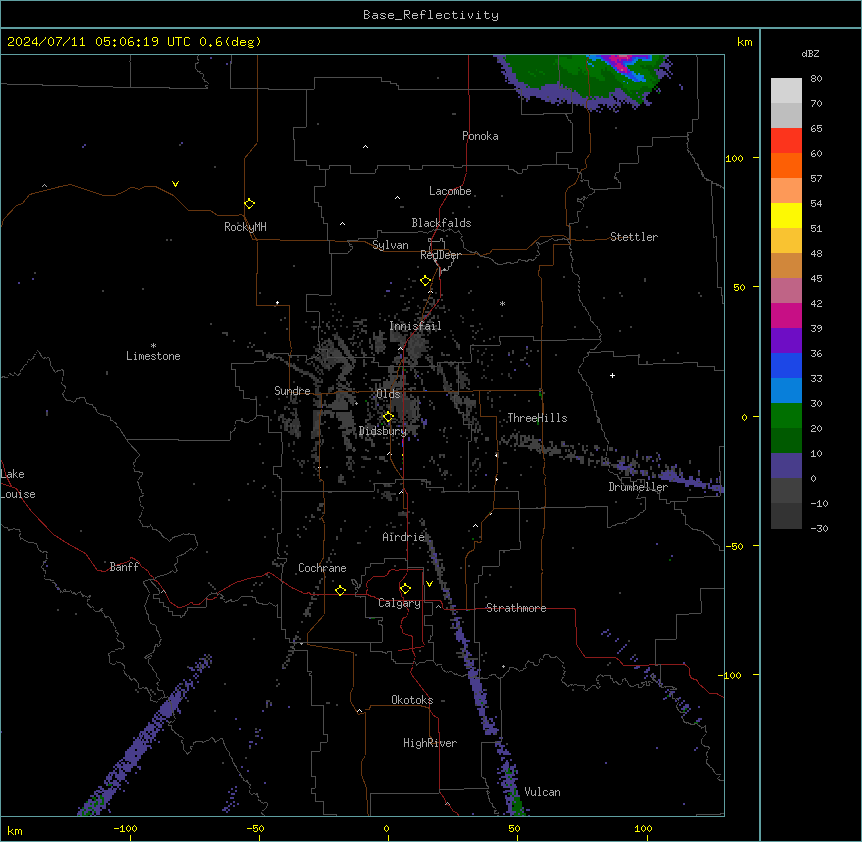This screenshot has height=842, width=862.
Task: Pick the light blue 30-33 dBZ legend color
Action: 786,391
